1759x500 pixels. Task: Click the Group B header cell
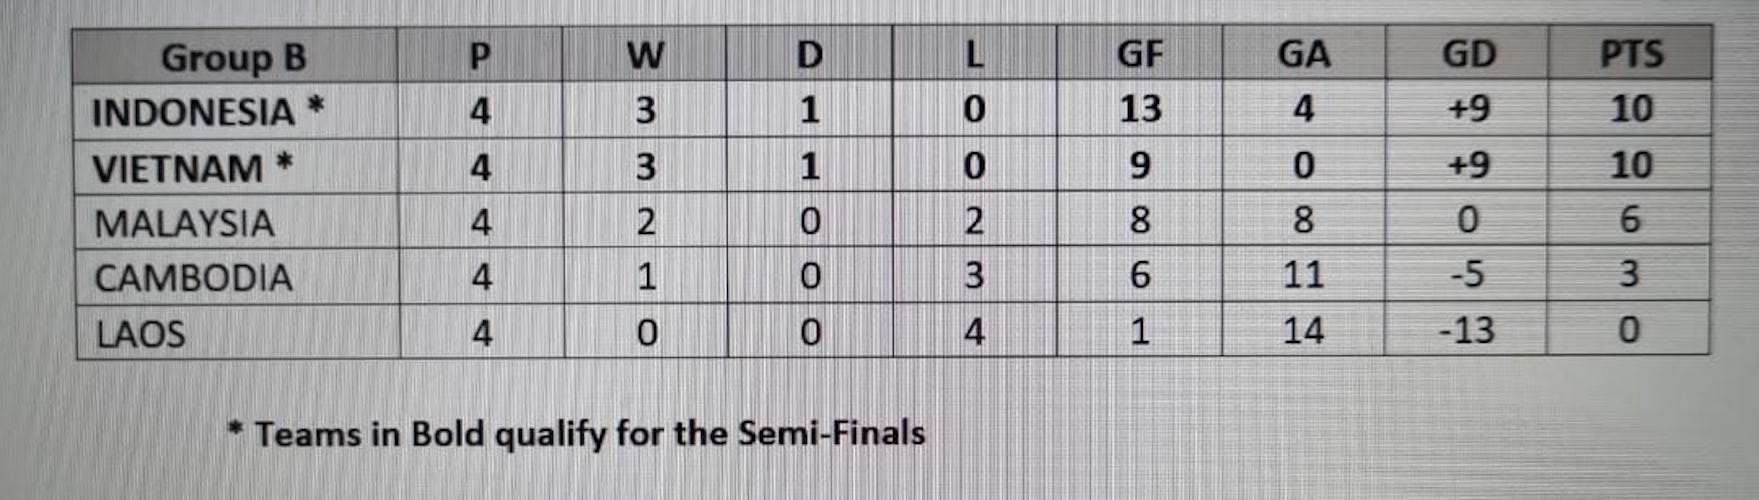pos(233,57)
